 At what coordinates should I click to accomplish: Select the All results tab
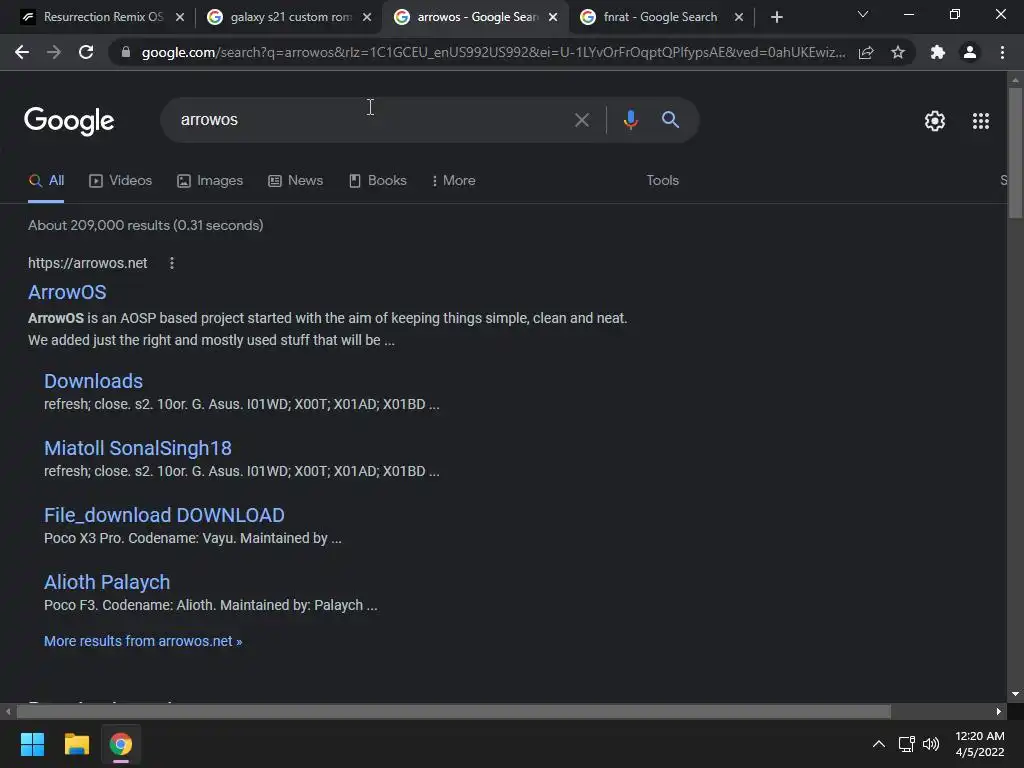click(46, 181)
